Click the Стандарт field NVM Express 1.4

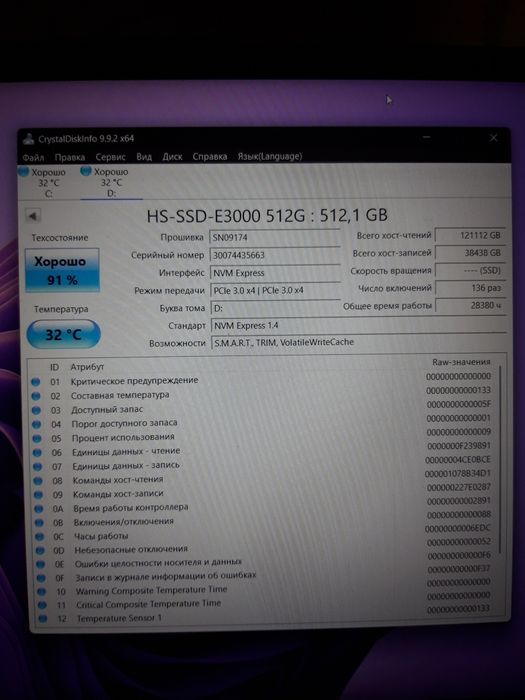click(358, 325)
